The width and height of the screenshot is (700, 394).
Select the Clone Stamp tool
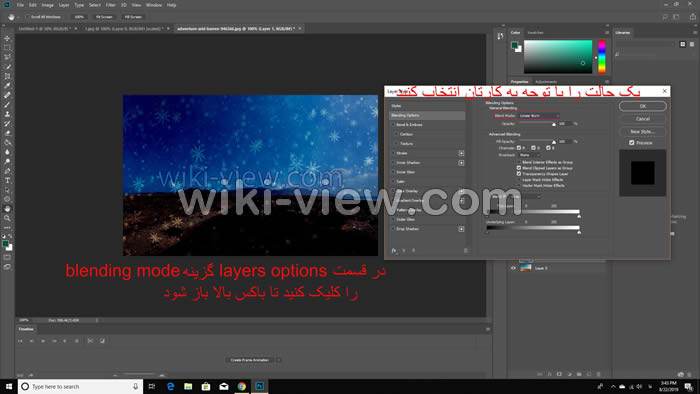[7, 114]
